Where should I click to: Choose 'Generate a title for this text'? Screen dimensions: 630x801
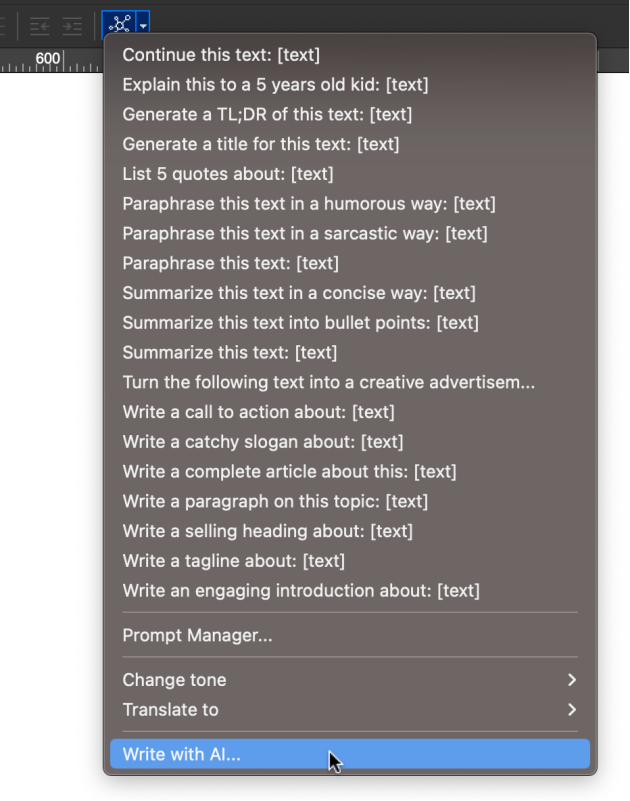pyautogui.click(x=261, y=144)
